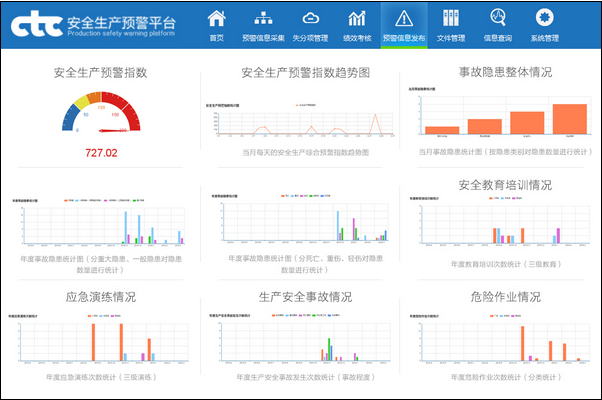Click the 安全生产预警指数 gauge dial
This screenshot has height=400, width=602.
[x=102, y=113]
